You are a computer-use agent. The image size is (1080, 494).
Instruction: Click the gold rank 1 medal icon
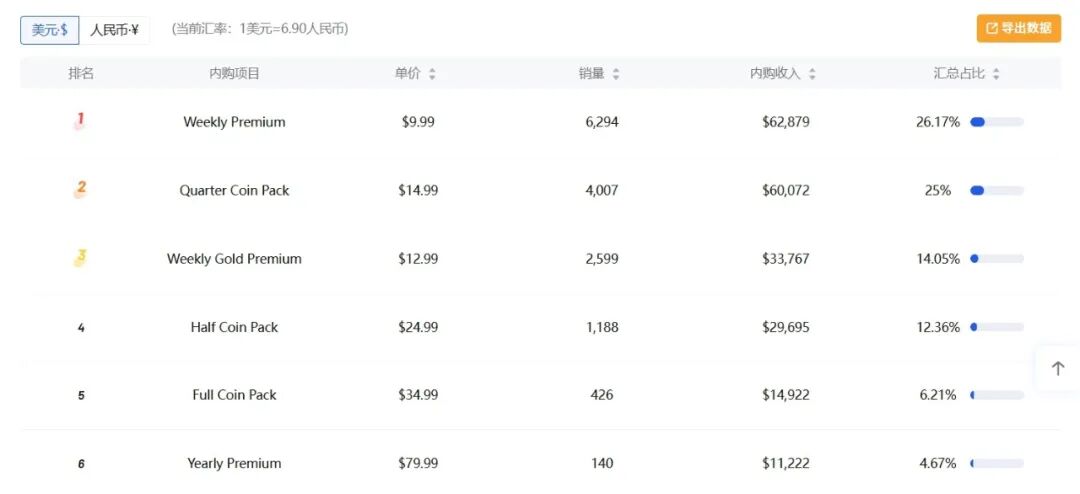pos(80,122)
